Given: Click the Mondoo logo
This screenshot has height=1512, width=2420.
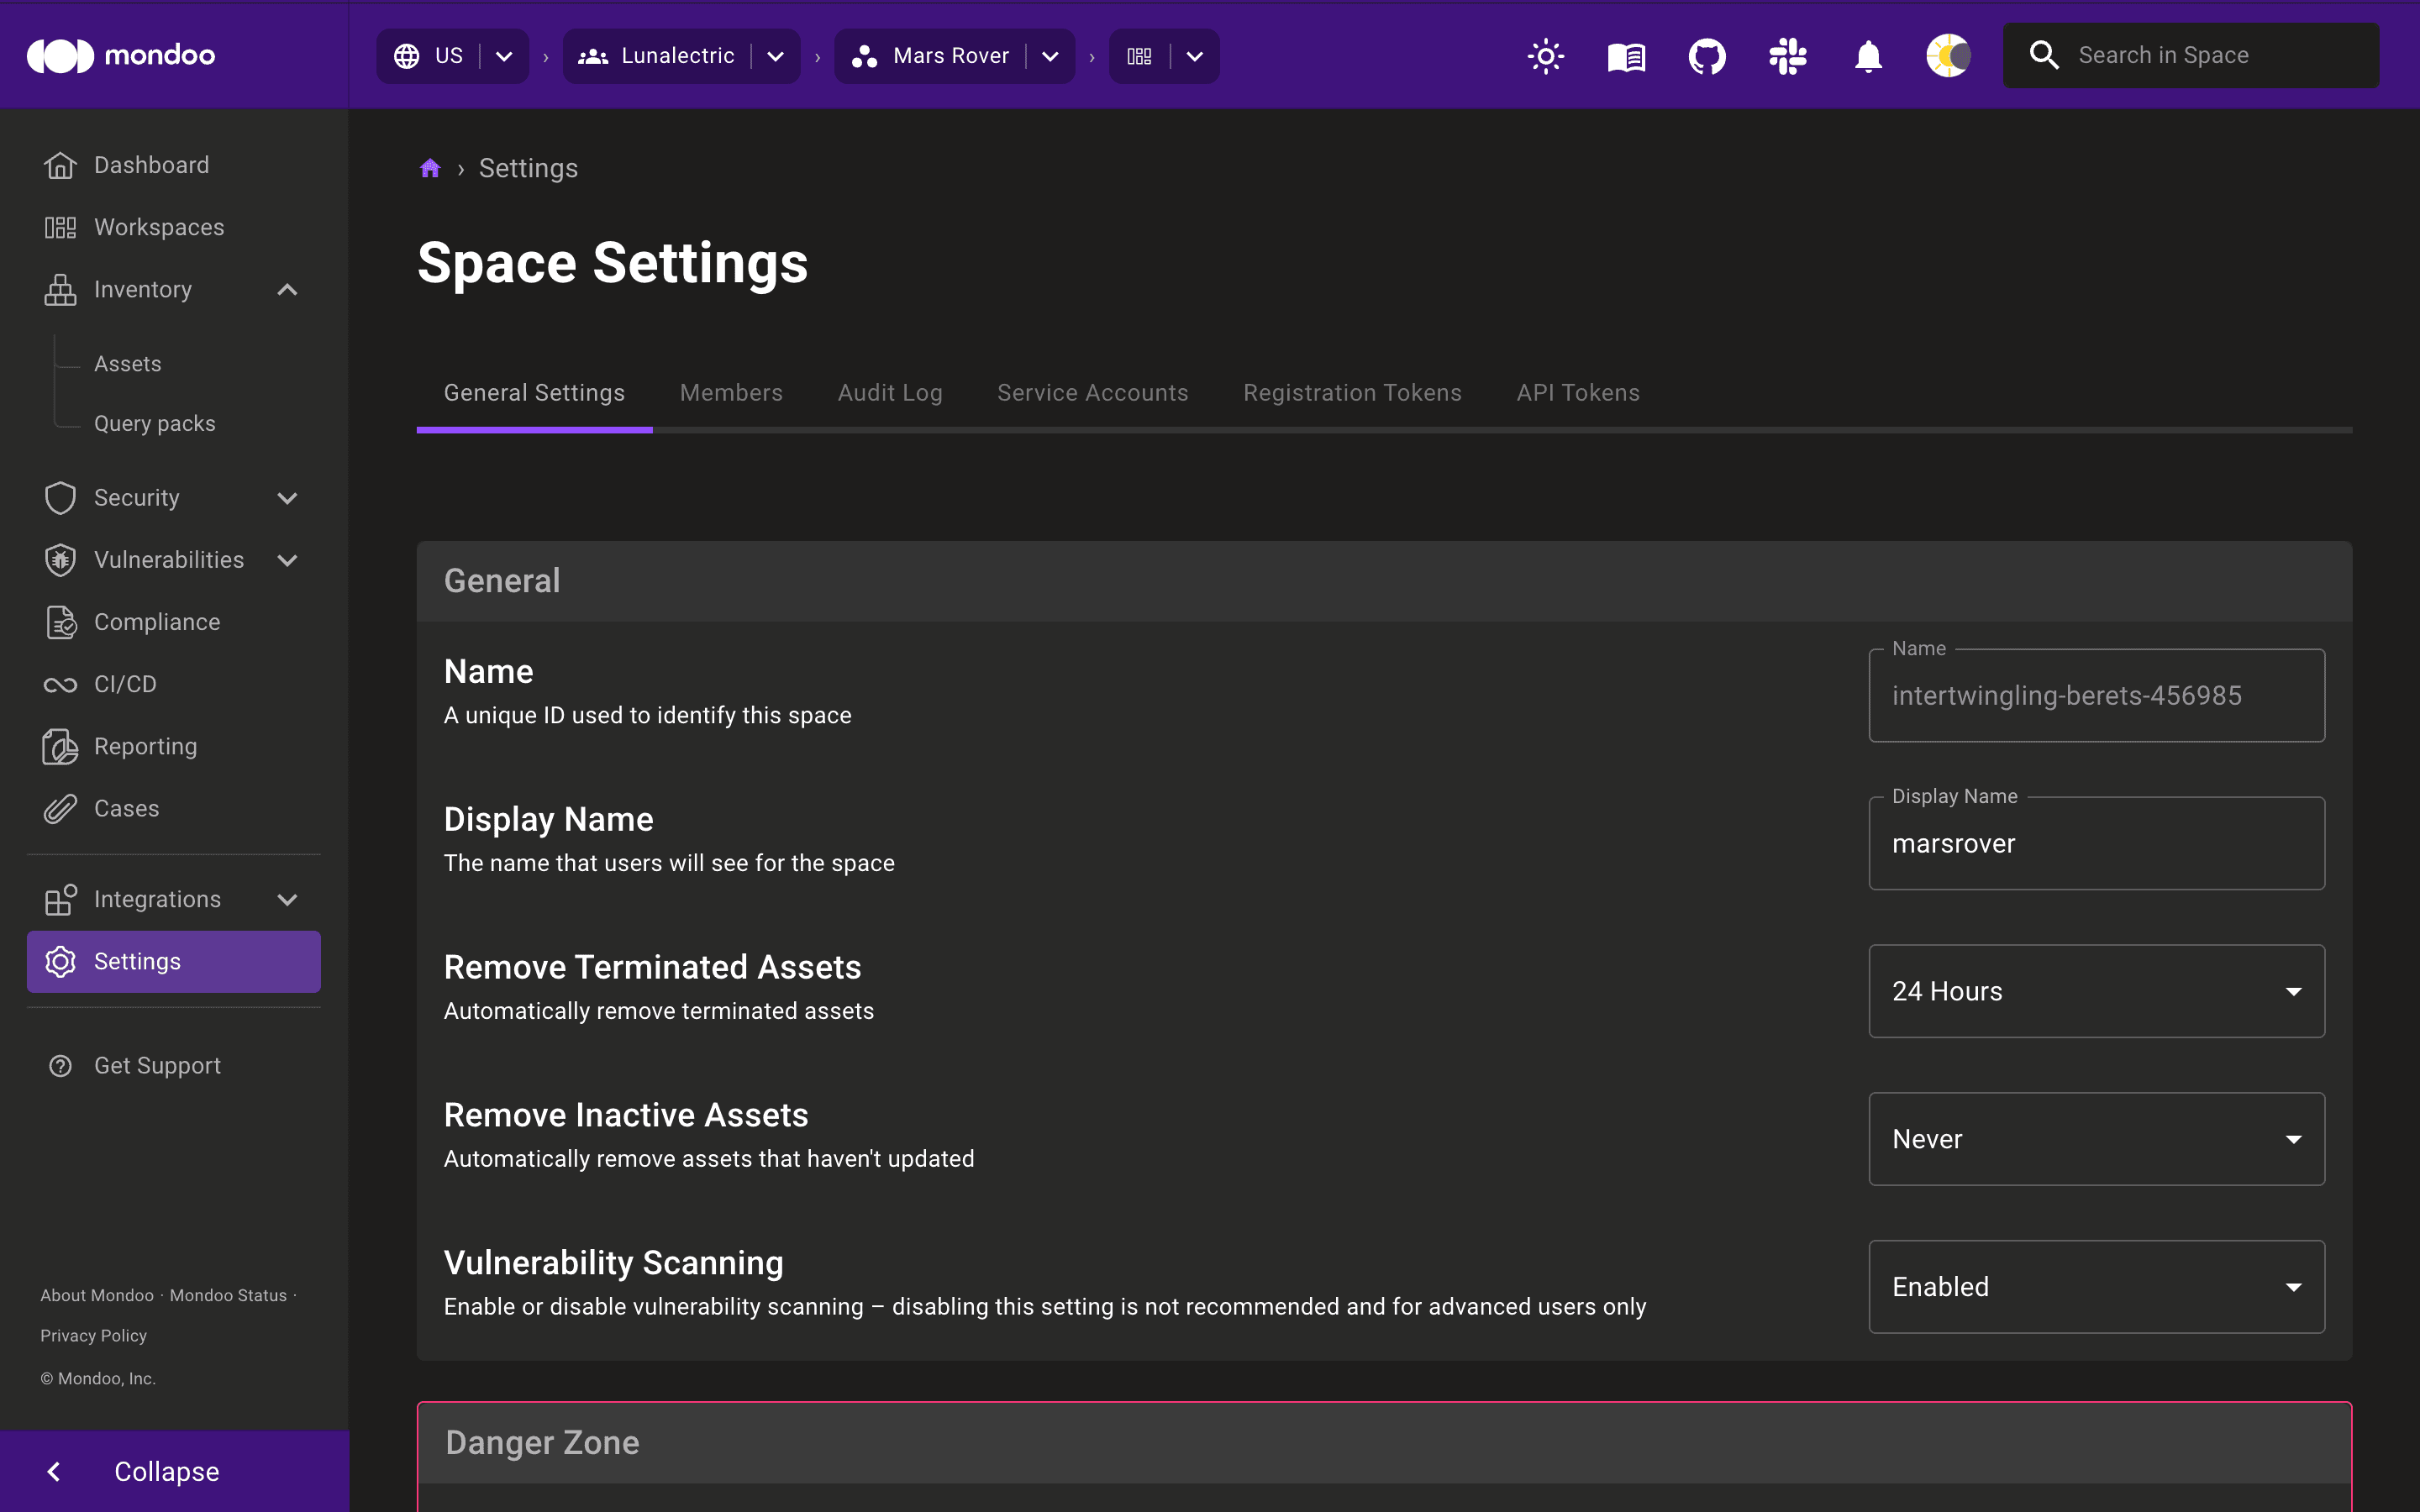Looking at the screenshot, I should (120, 55).
